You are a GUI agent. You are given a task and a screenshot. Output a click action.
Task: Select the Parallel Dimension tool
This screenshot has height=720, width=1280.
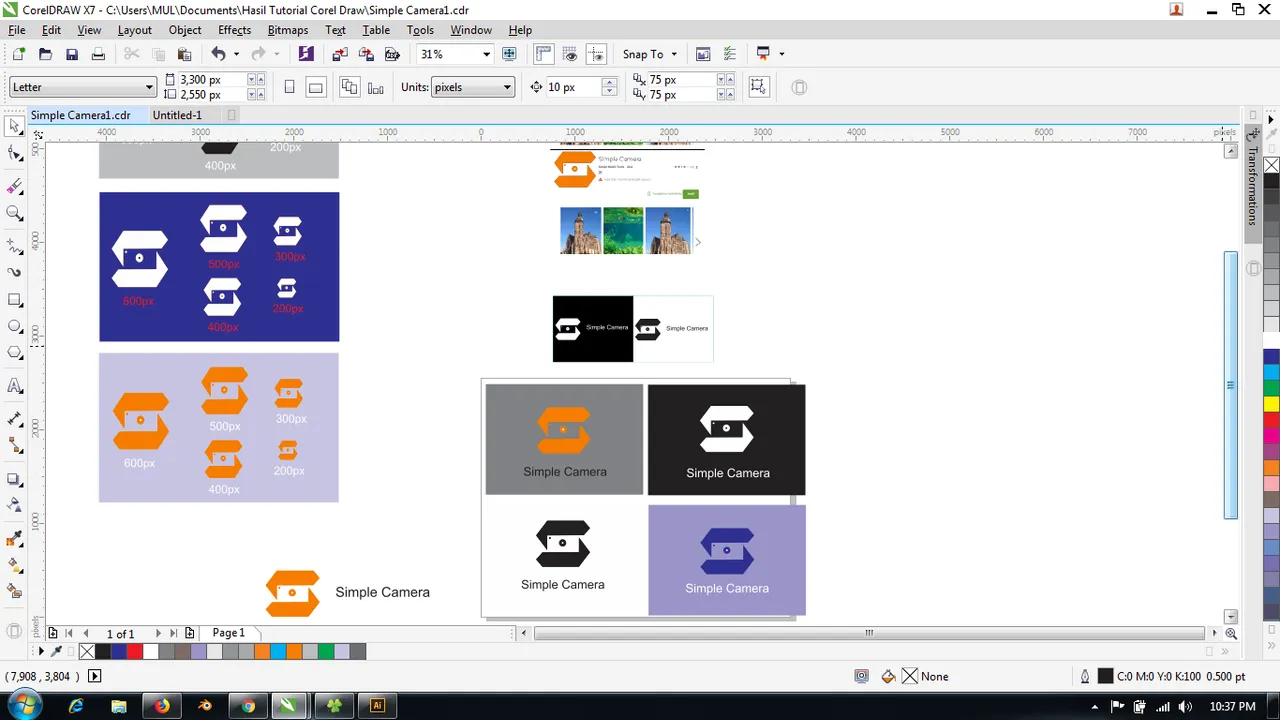click(x=14, y=419)
